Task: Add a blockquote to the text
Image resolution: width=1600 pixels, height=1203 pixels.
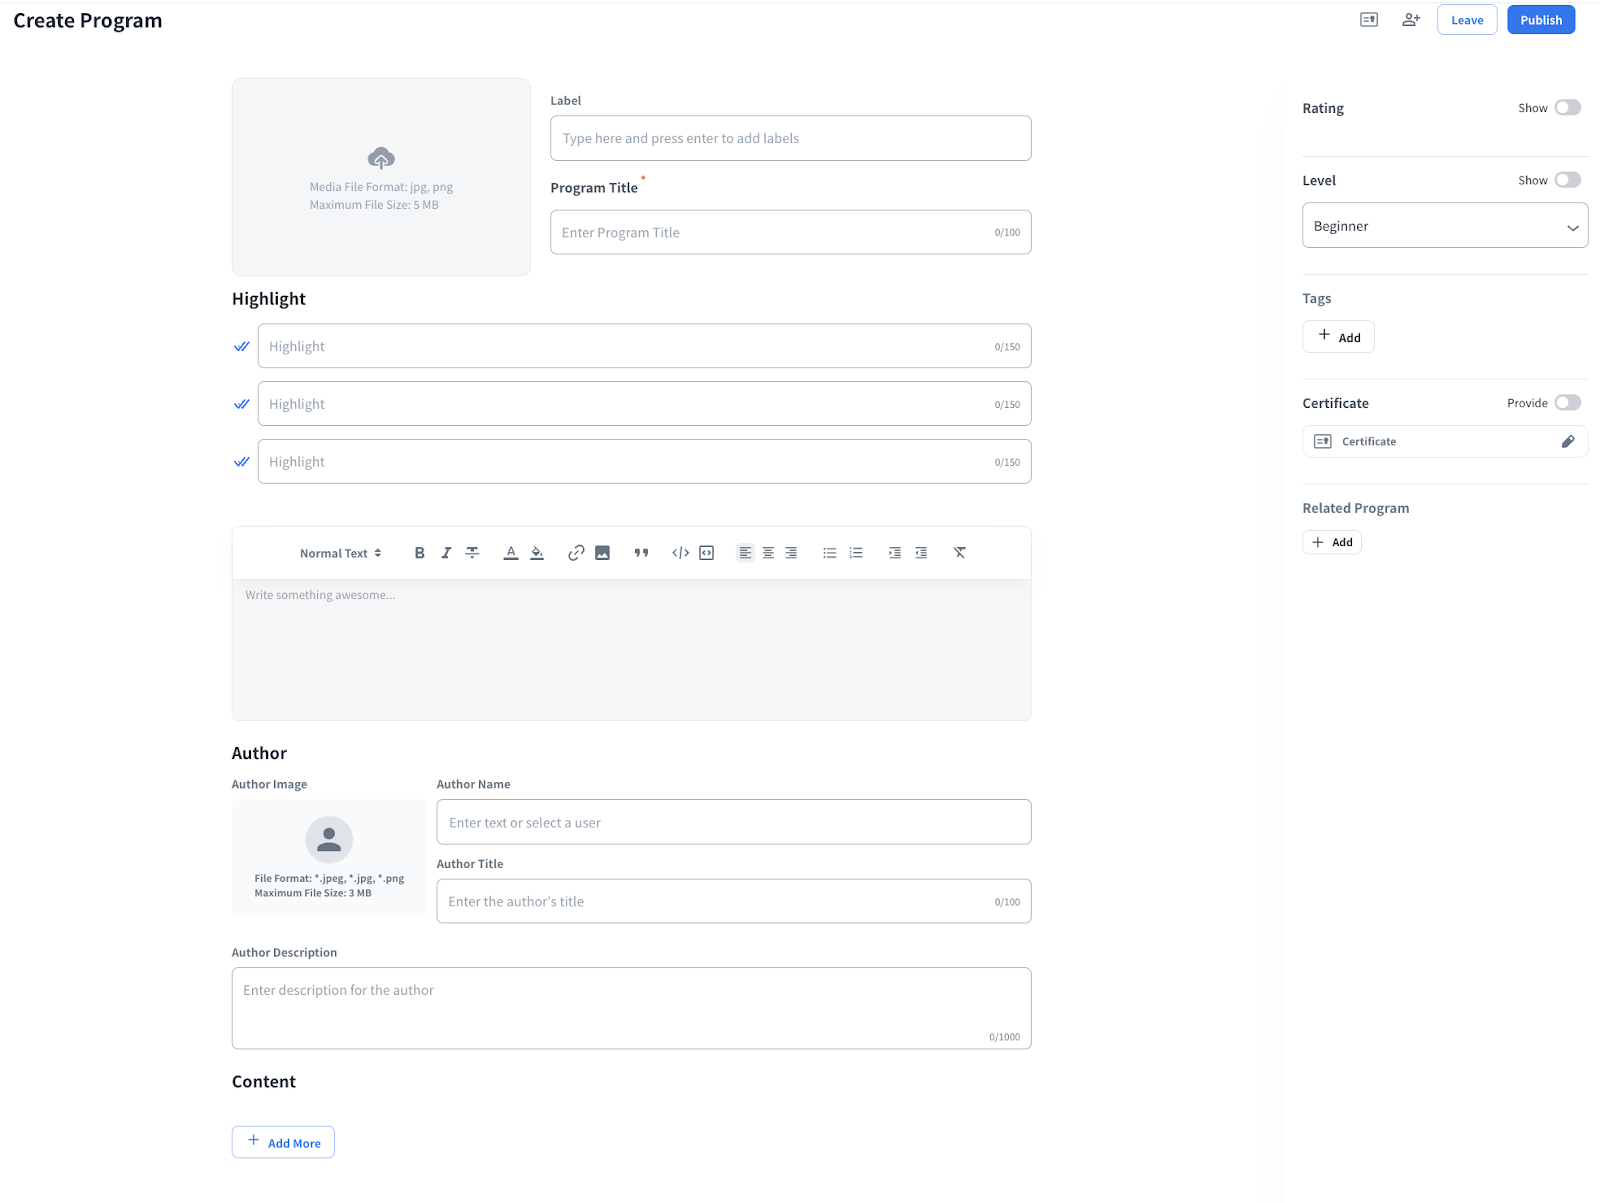Action: pos(641,553)
